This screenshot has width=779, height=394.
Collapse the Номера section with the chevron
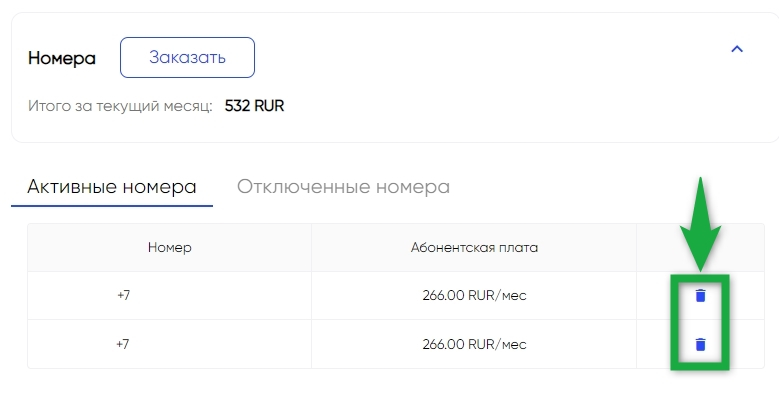737,49
